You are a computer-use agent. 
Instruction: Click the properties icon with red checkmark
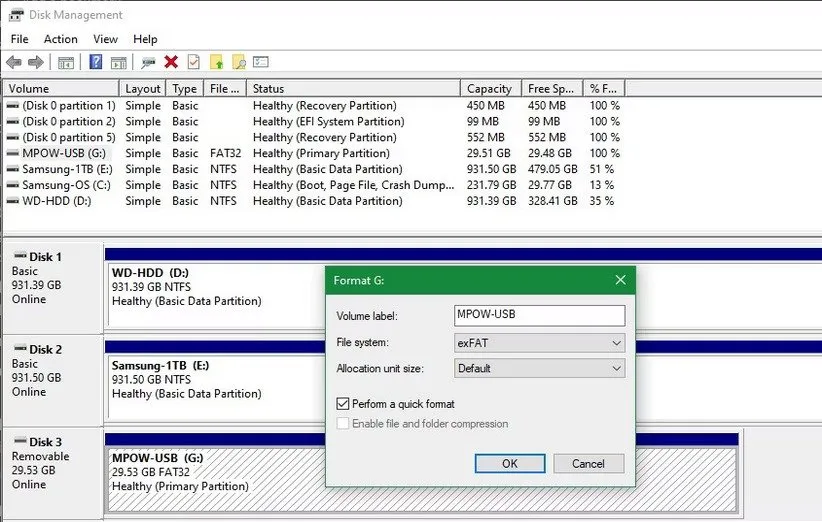click(193, 62)
